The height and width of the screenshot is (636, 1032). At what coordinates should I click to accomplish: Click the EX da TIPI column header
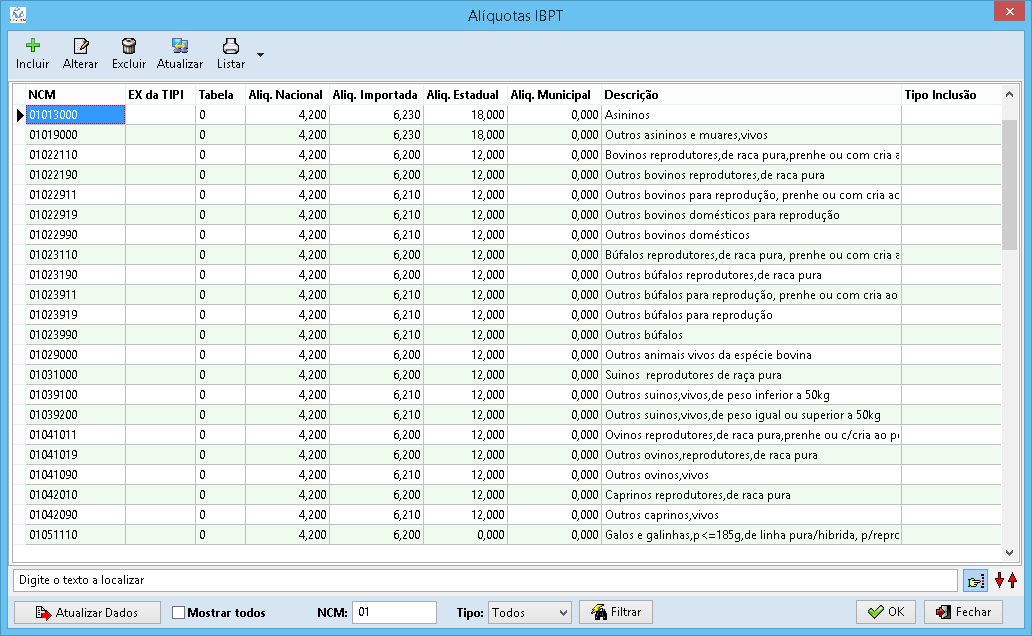(x=160, y=95)
